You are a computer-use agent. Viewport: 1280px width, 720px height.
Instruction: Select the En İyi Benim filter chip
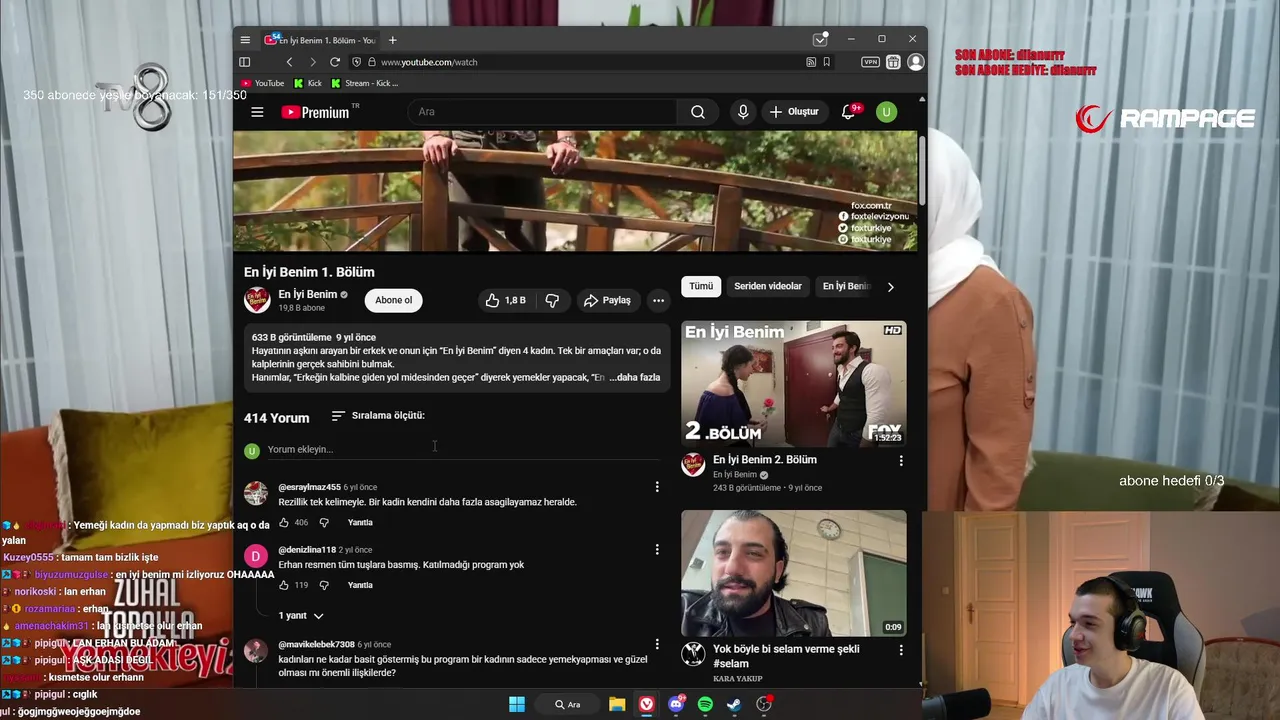(x=846, y=286)
